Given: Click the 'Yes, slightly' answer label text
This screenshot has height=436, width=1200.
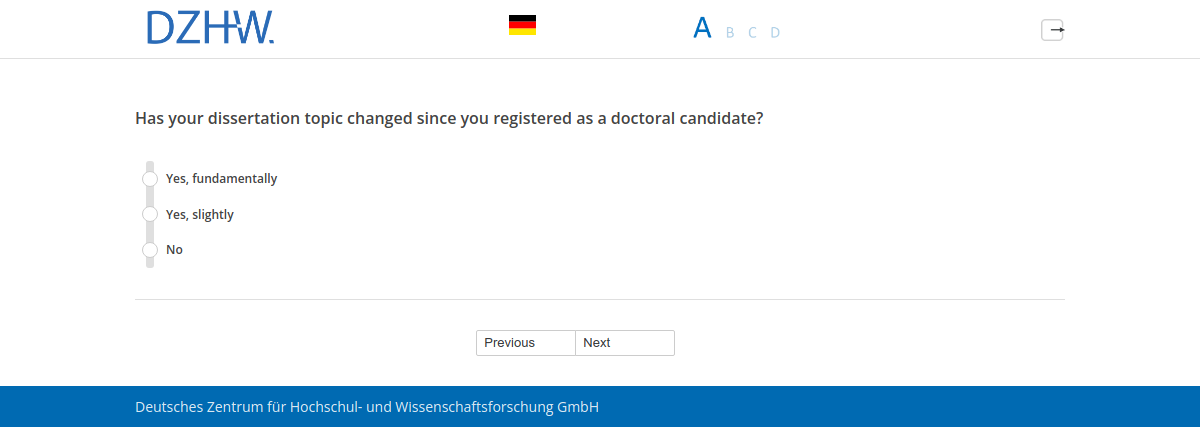Looking at the screenshot, I should coord(200,215).
